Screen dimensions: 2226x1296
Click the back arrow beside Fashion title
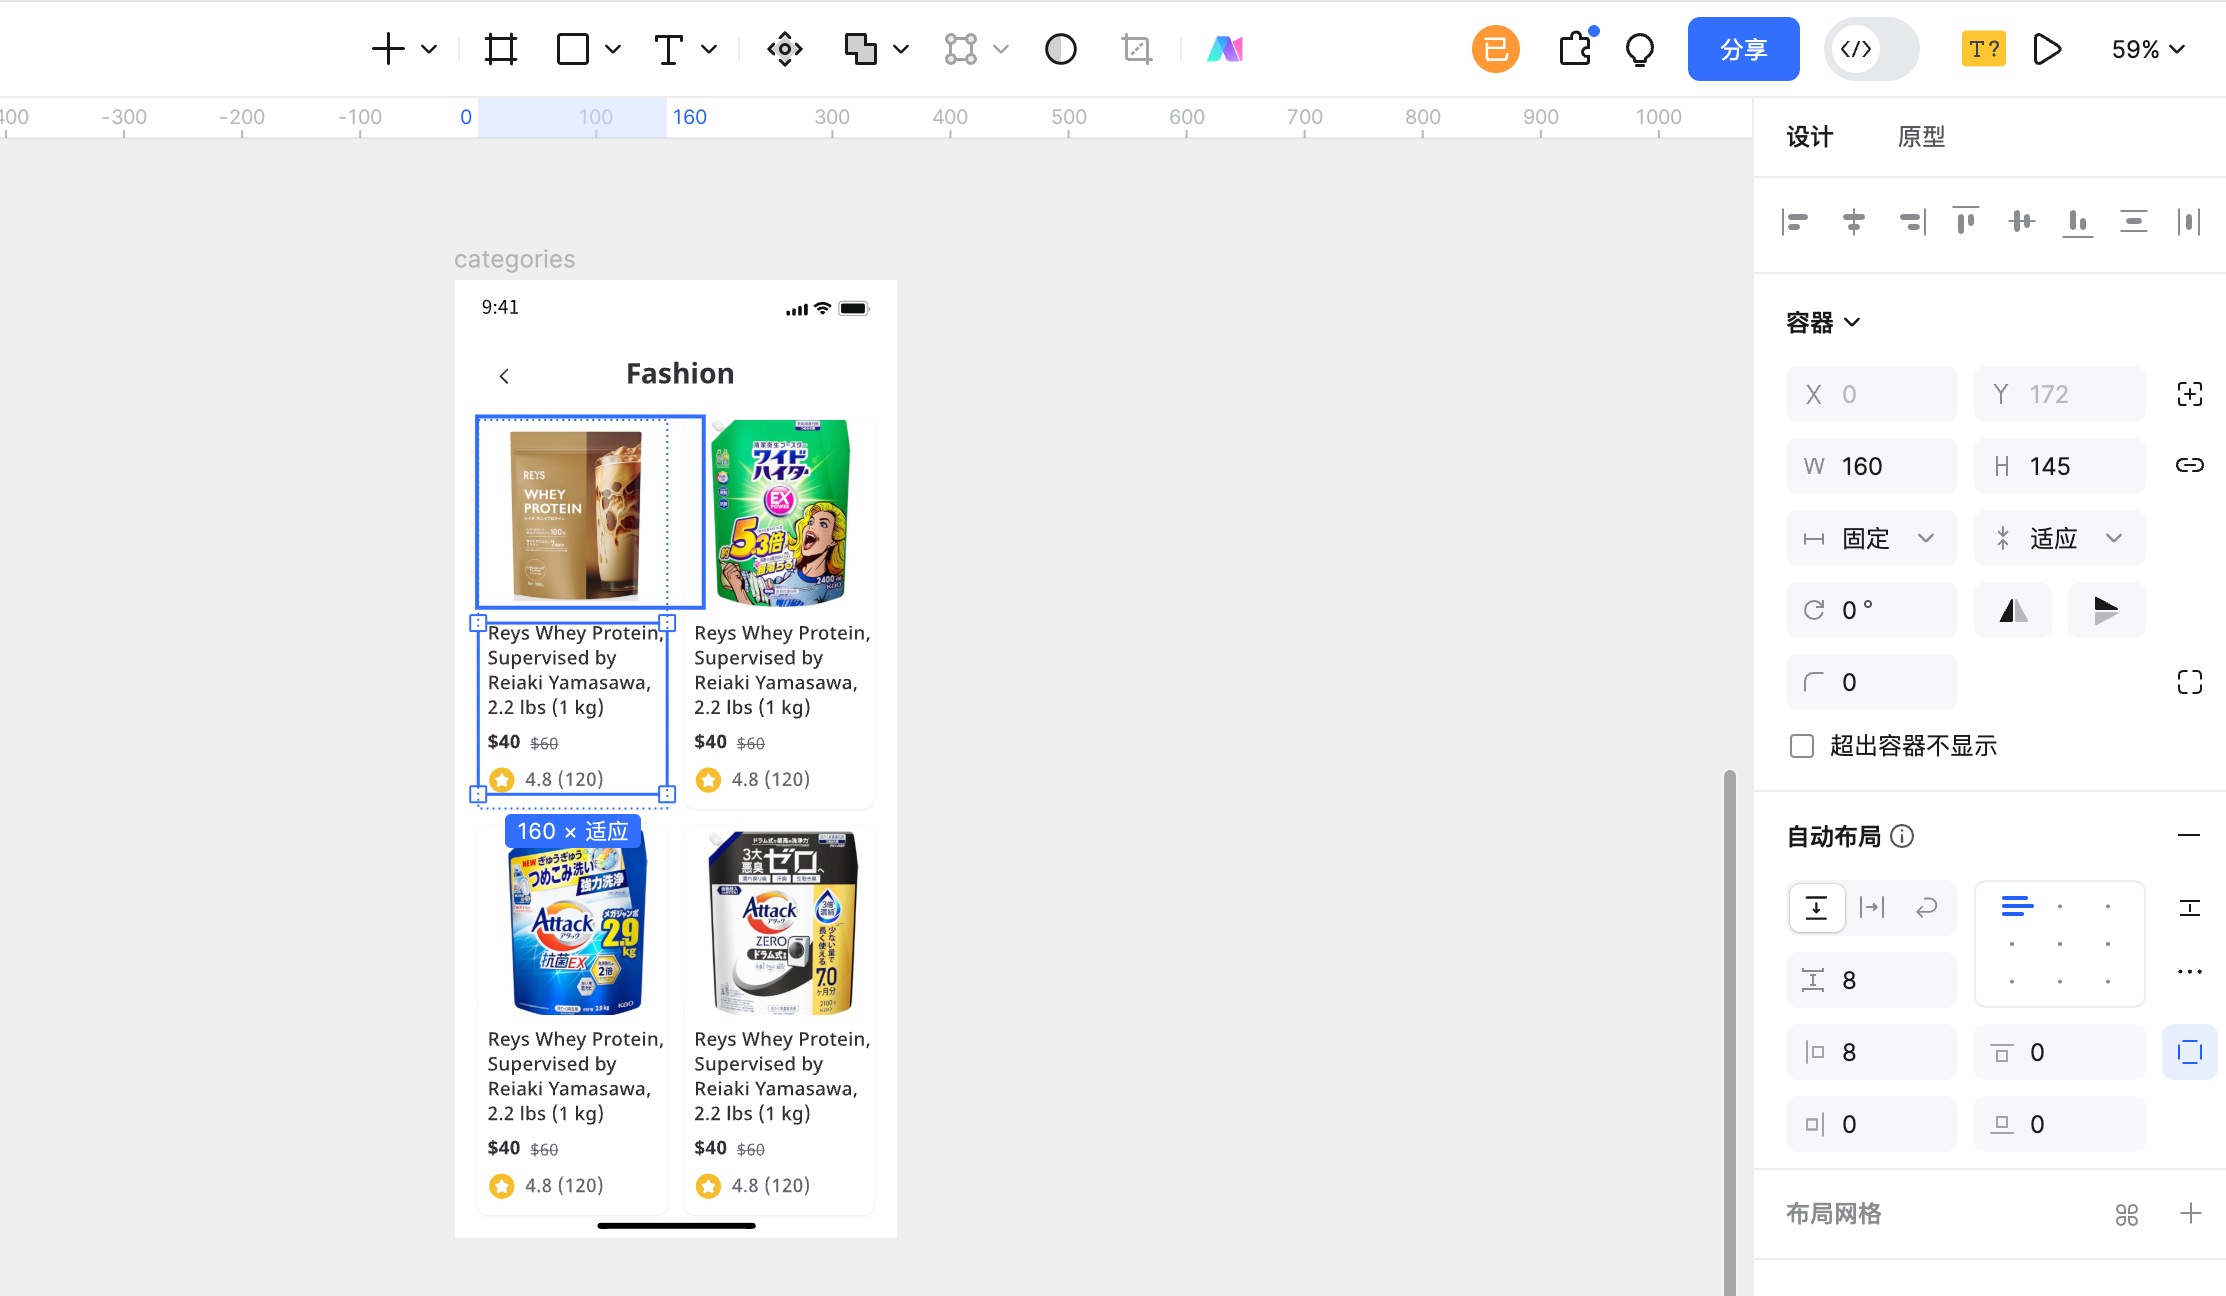point(504,376)
